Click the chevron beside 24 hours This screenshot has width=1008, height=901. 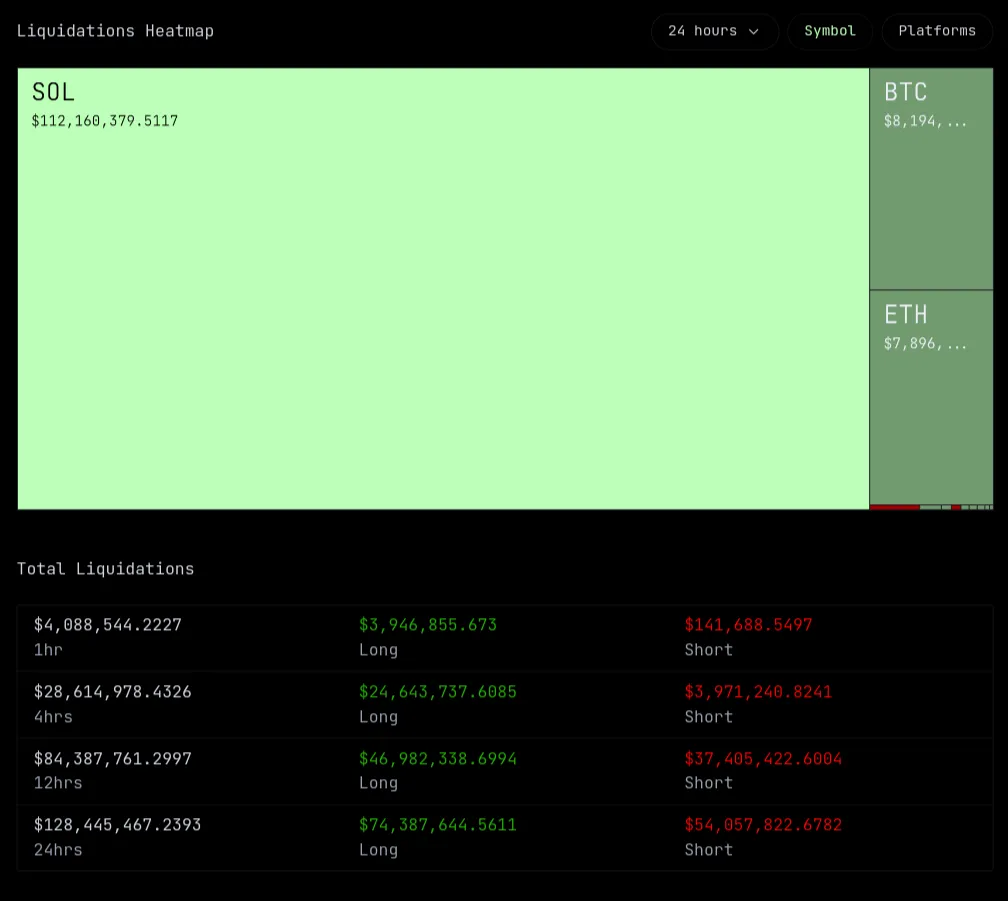[x=754, y=32]
